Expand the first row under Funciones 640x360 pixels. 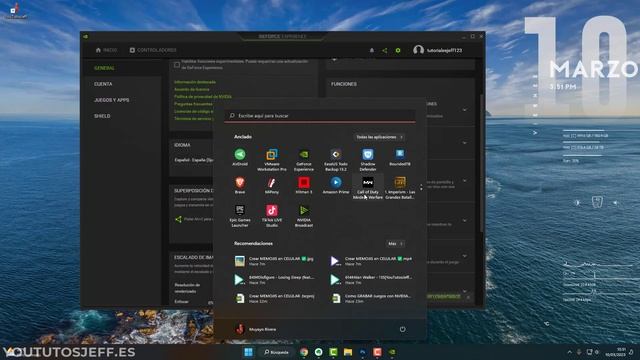pos(464,110)
